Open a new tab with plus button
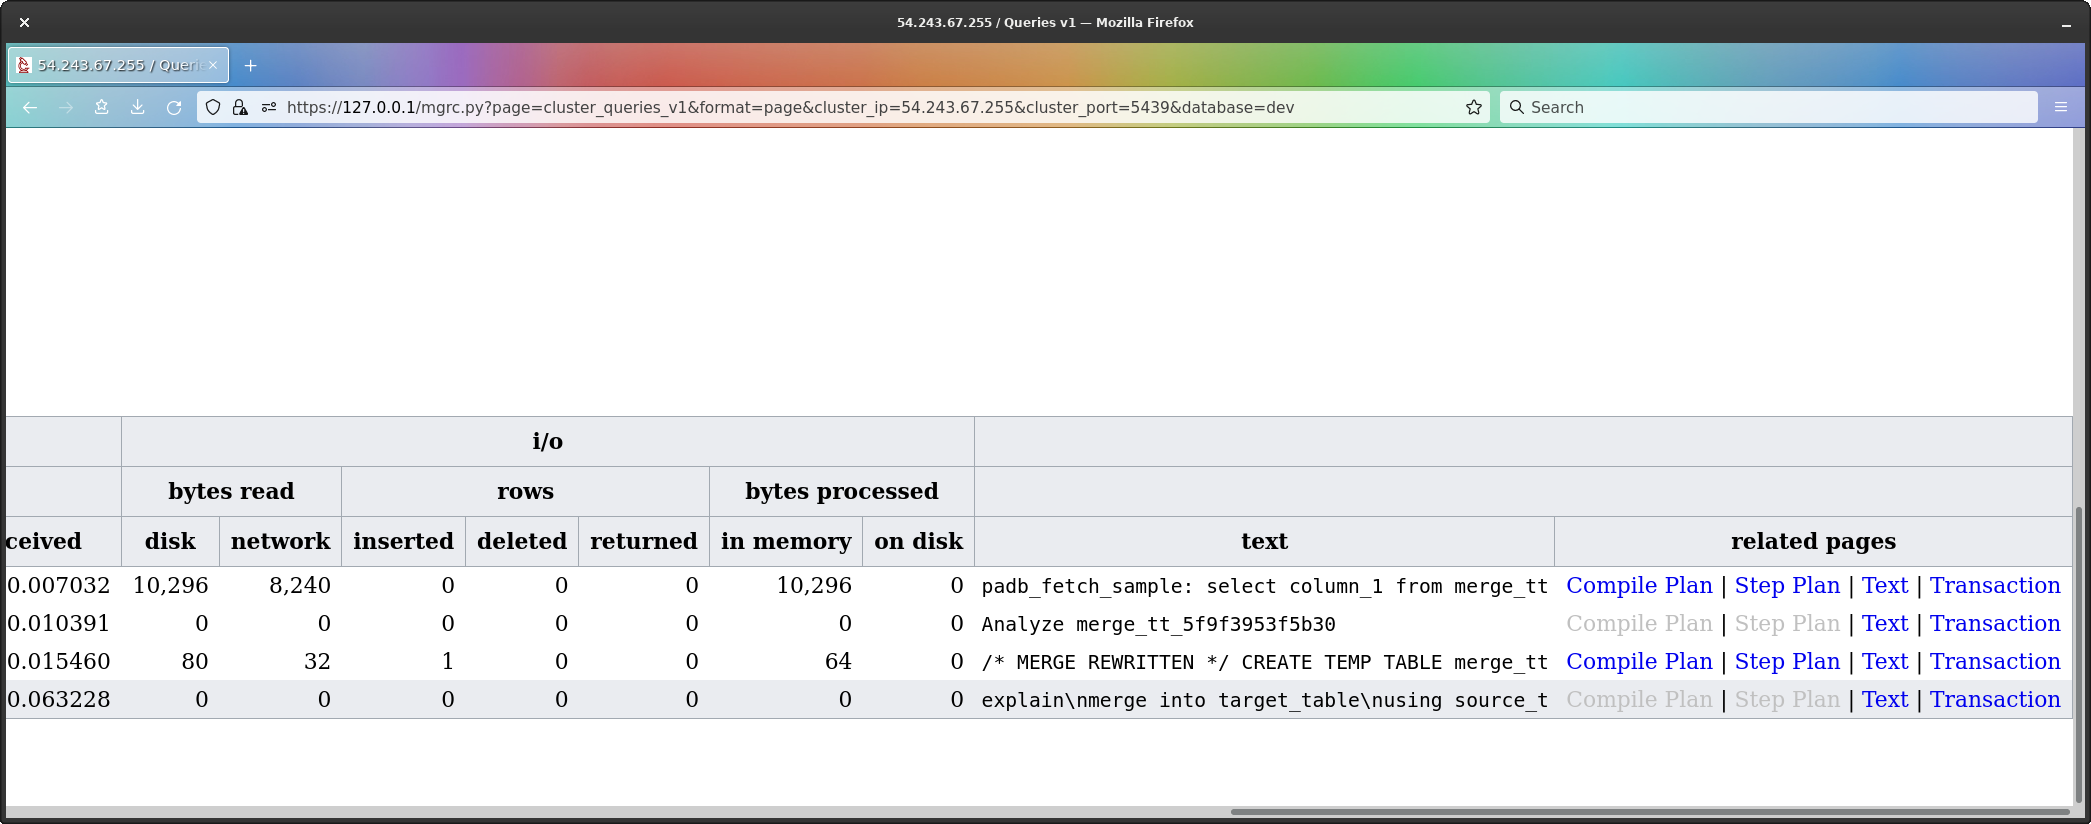This screenshot has height=824, width=2091. pos(251,65)
